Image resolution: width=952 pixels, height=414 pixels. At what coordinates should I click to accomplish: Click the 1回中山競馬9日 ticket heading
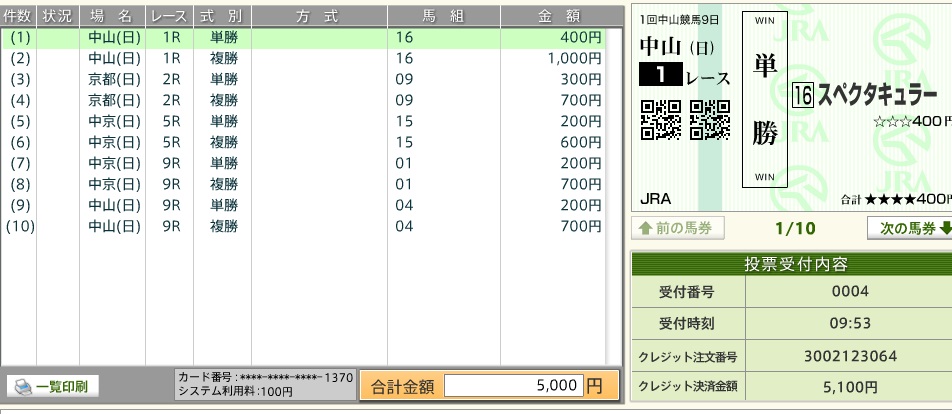[679, 20]
